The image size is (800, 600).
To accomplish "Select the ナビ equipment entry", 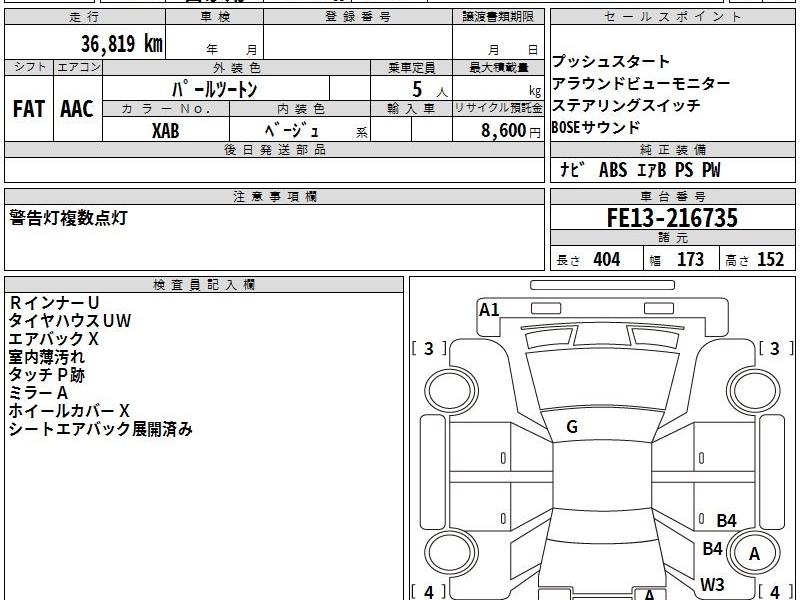I will pos(571,169).
